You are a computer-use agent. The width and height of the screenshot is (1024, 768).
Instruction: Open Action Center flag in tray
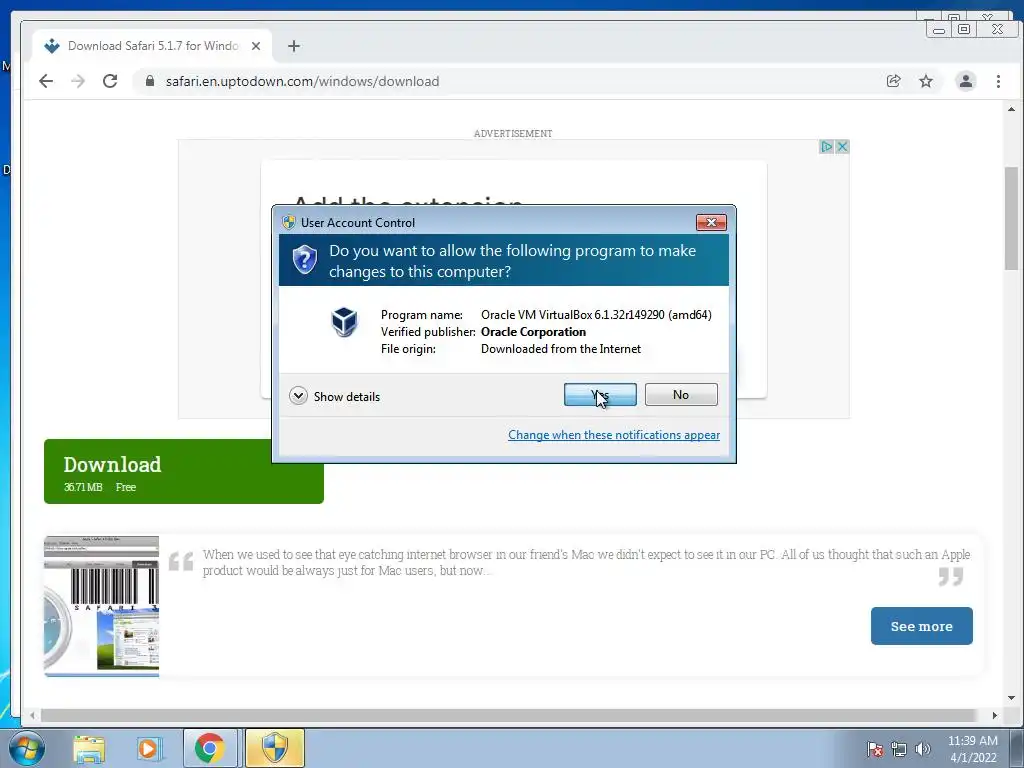tap(875, 749)
